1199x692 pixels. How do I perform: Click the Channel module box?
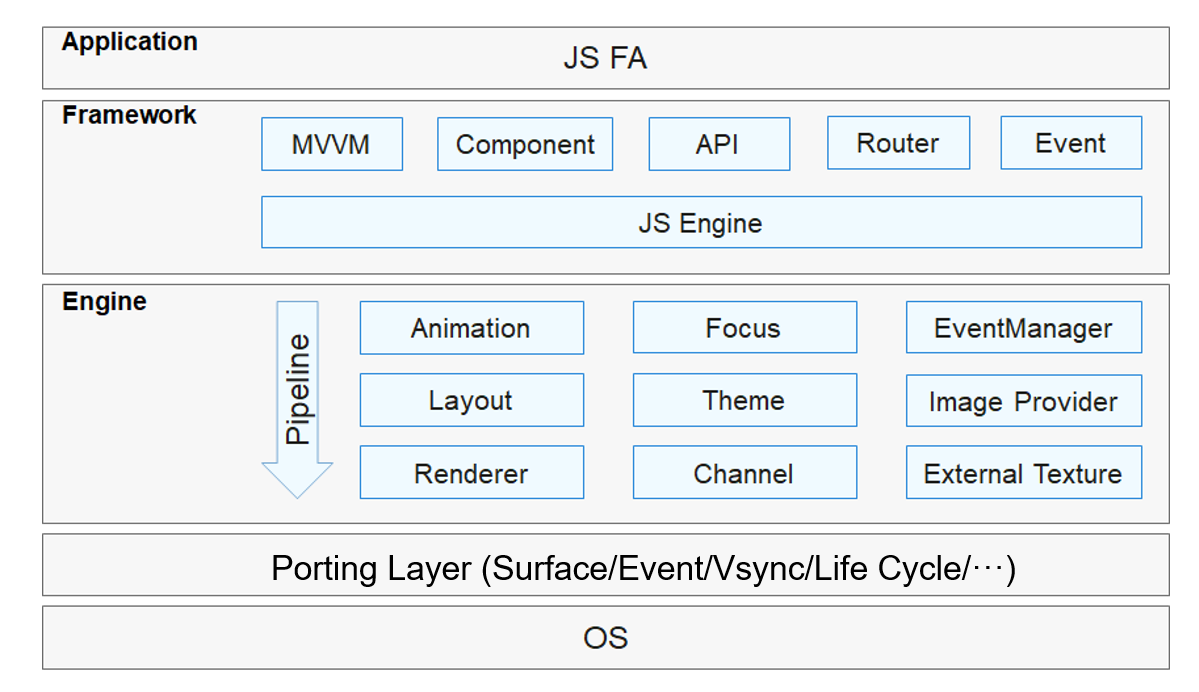tap(744, 472)
